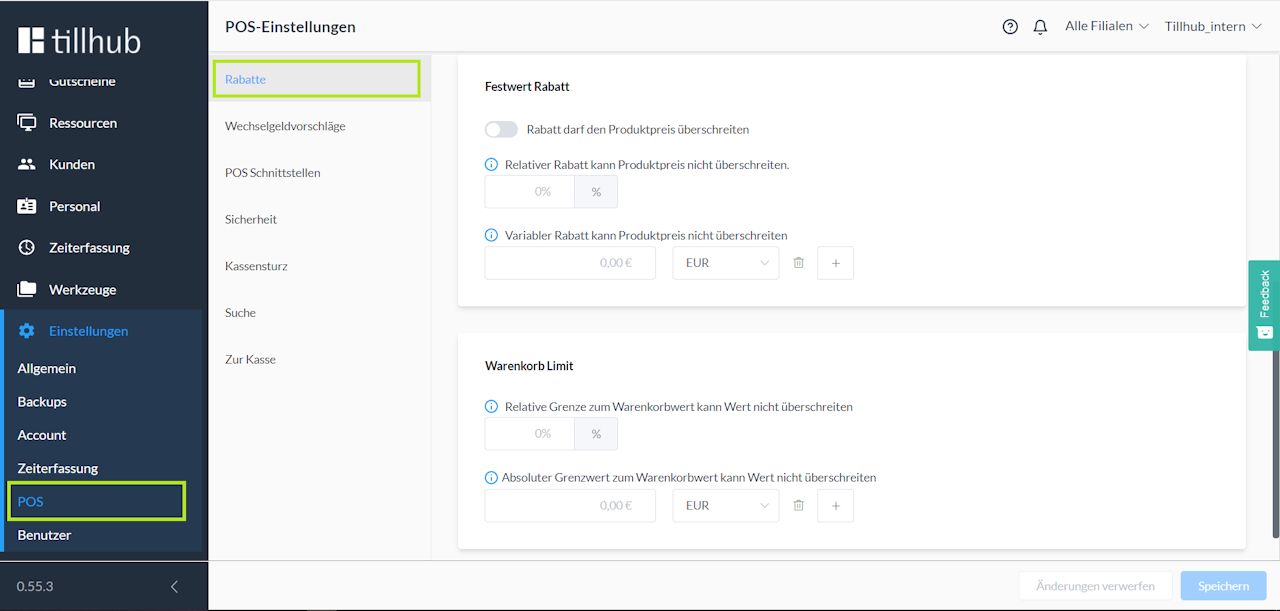Open the Feedback side tab
The image size is (1280, 611).
pyautogui.click(x=1264, y=305)
